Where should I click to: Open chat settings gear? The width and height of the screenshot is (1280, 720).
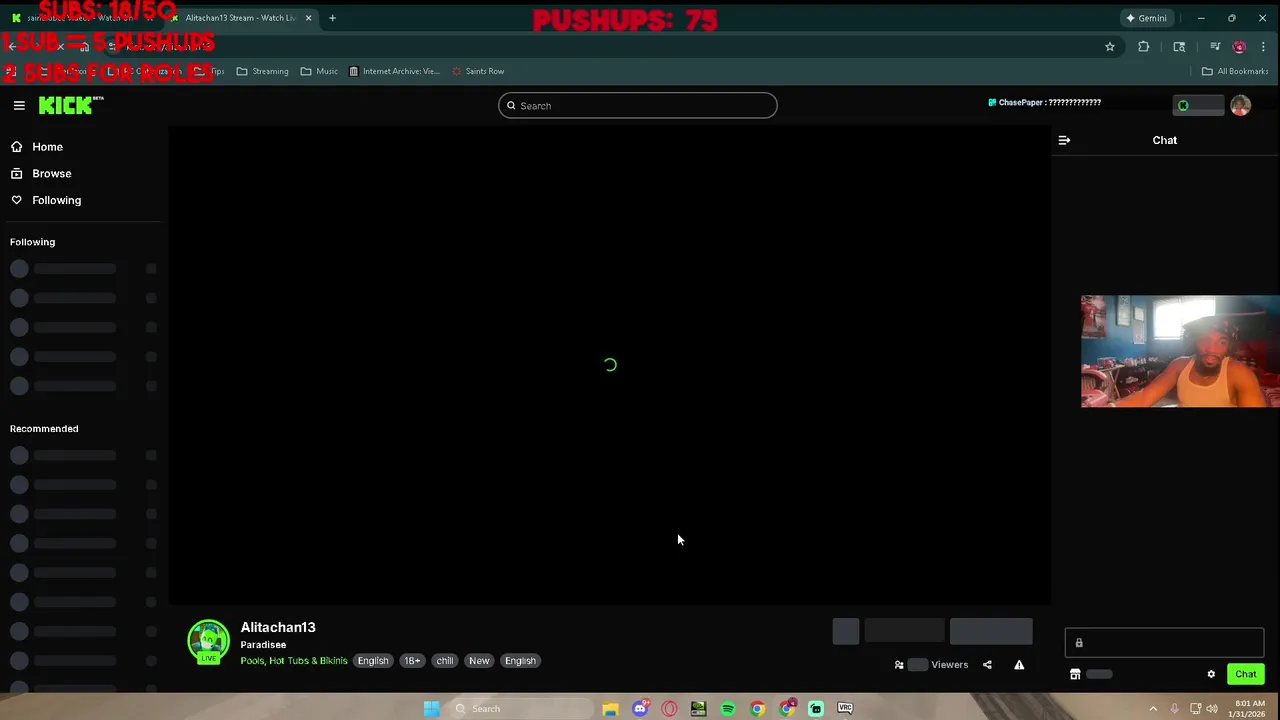pos(1211,674)
